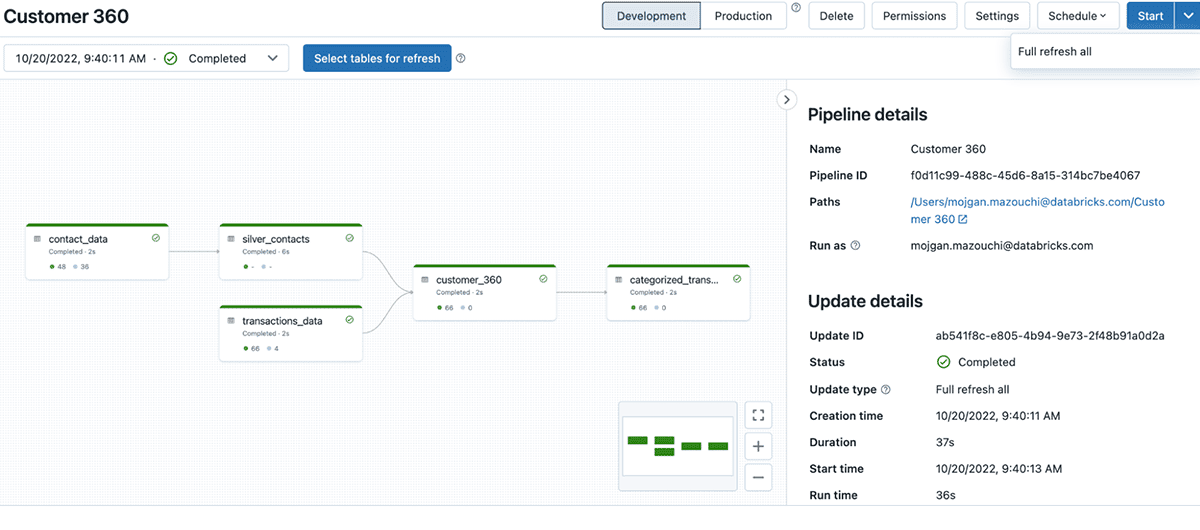This screenshot has width=1200, height=530.
Task: Click info icon next to Production mode
Action: pyautogui.click(x=796, y=8)
